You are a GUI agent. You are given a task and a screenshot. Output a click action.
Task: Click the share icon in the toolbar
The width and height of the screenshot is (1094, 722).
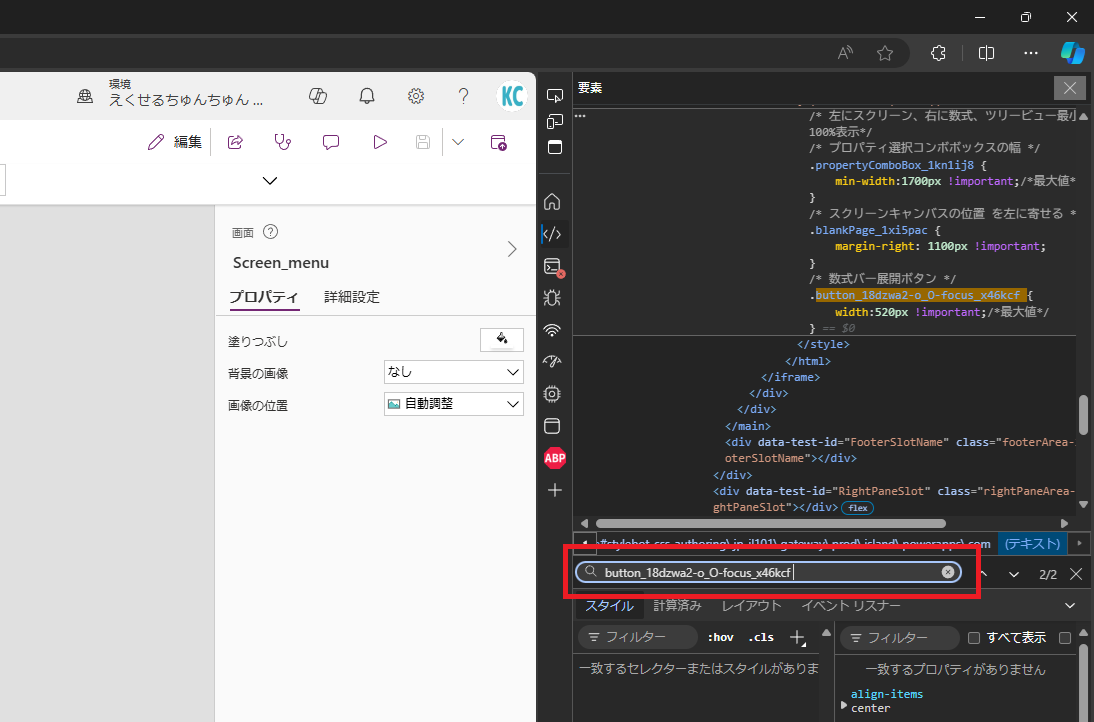(x=235, y=142)
